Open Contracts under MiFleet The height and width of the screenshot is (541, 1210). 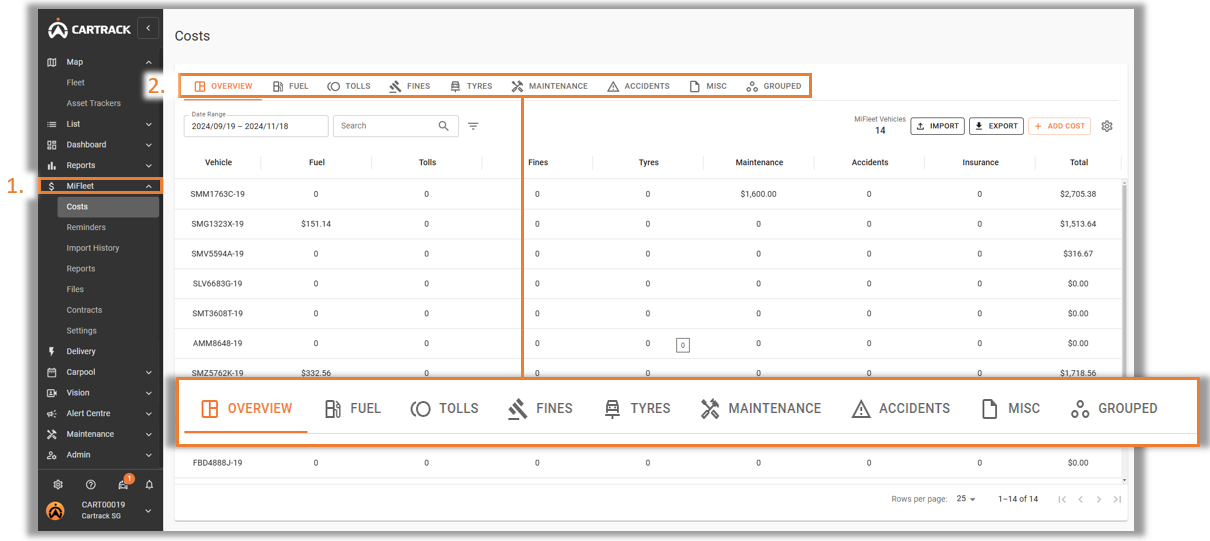[x=84, y=310]
